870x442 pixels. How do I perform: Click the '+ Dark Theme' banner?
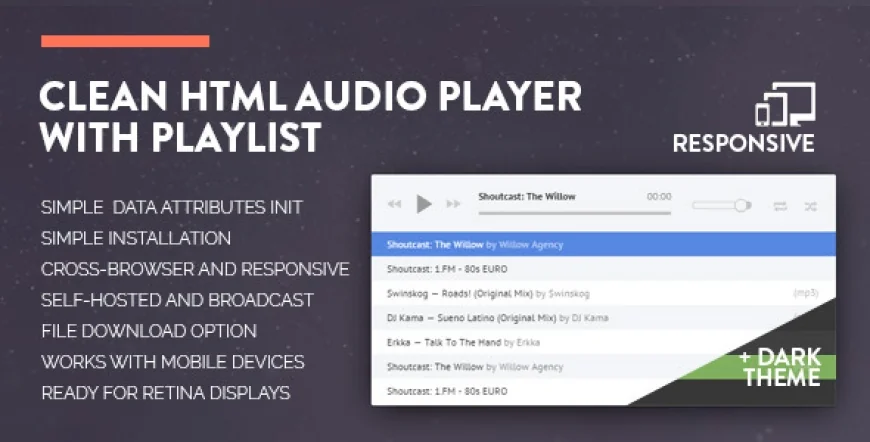(781, 367)
